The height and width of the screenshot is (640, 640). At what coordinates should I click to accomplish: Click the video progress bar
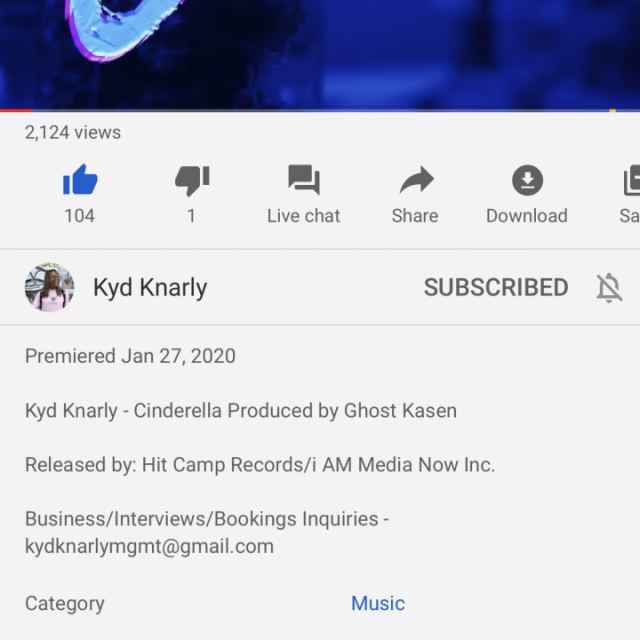click(x=320, y=110)
